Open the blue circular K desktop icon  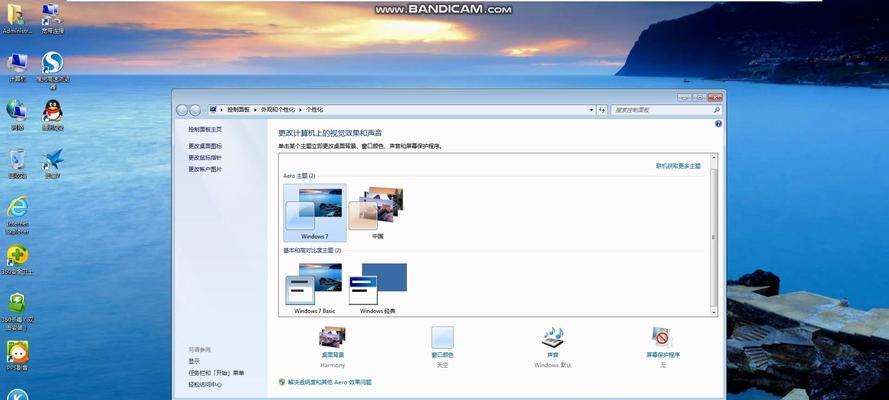(18, 394)
